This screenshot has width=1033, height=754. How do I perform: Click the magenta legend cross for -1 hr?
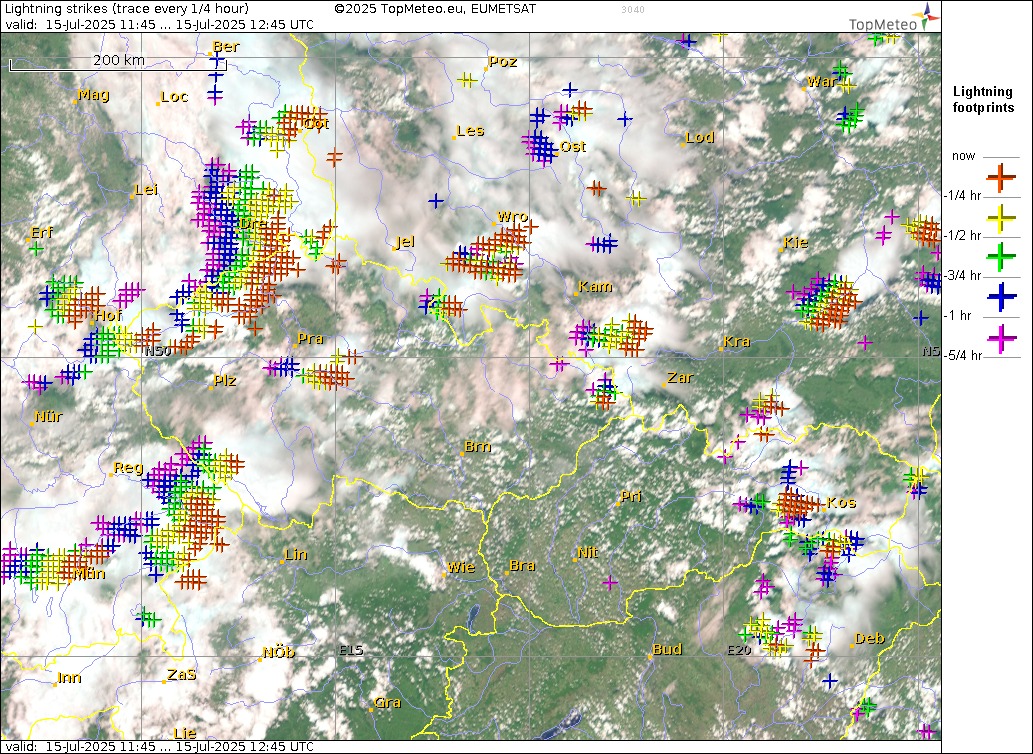point(1001,337)
